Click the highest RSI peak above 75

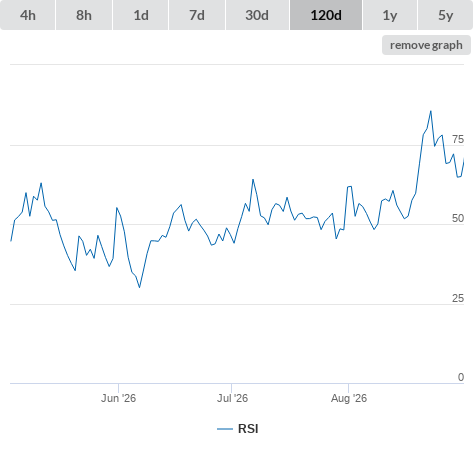(x=431, y=111)
